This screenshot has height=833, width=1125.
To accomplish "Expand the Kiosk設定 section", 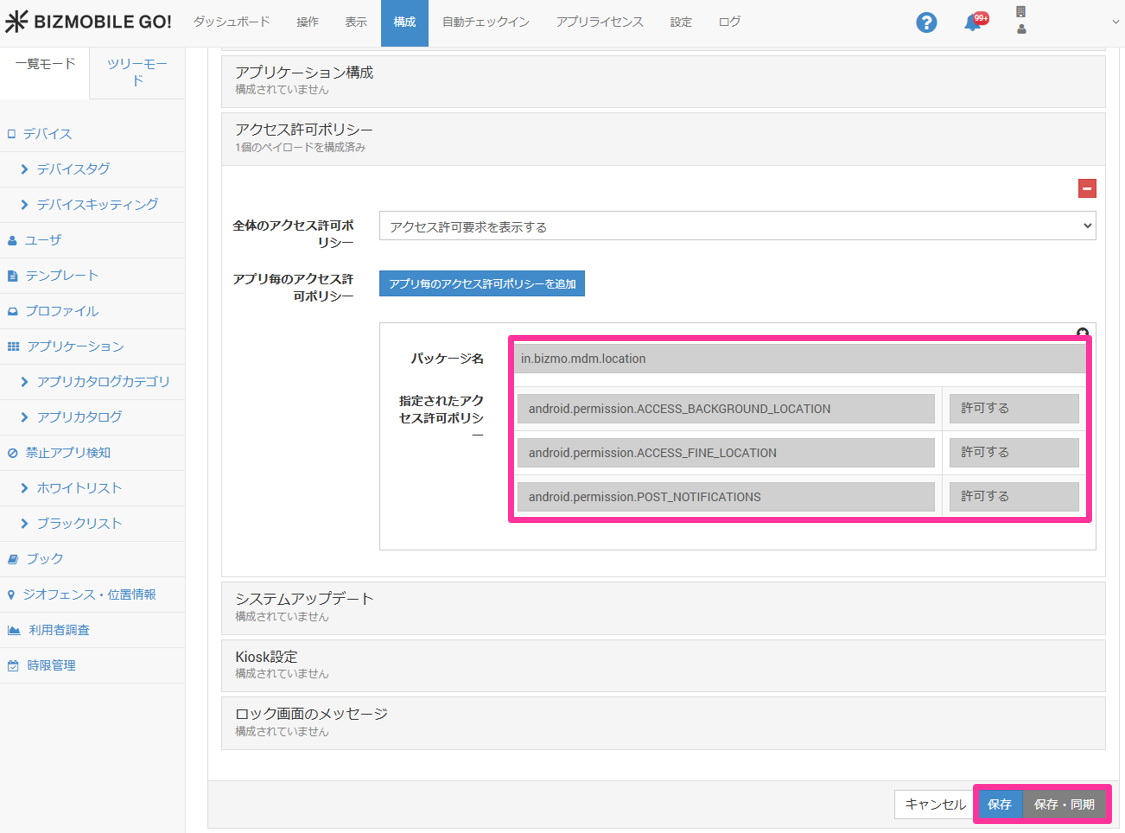I will pos(663,664).
